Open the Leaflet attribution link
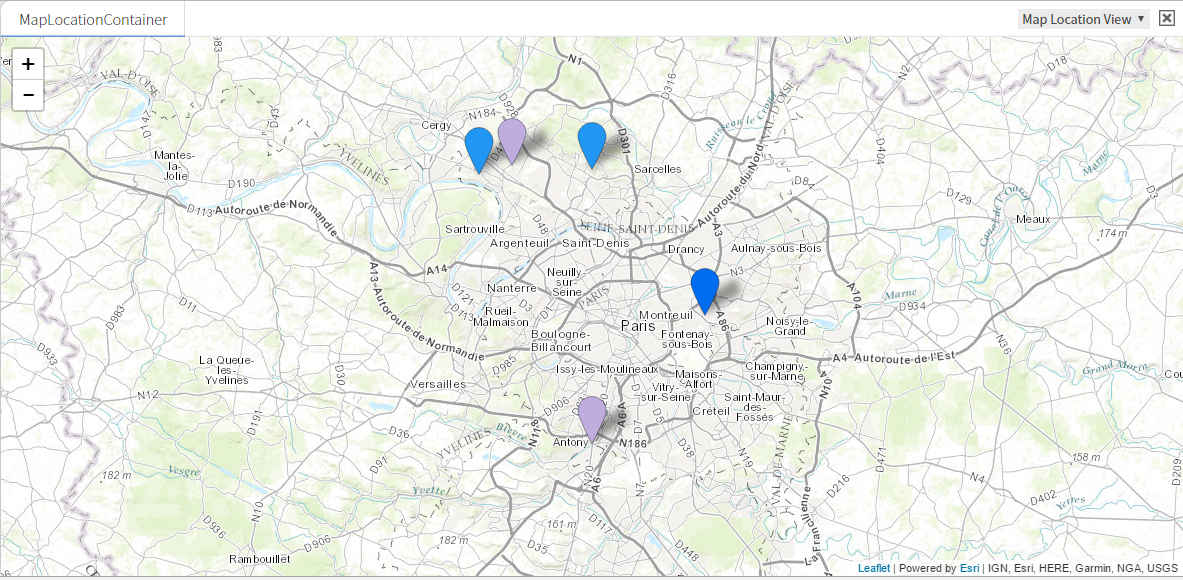 pos(873,568)
